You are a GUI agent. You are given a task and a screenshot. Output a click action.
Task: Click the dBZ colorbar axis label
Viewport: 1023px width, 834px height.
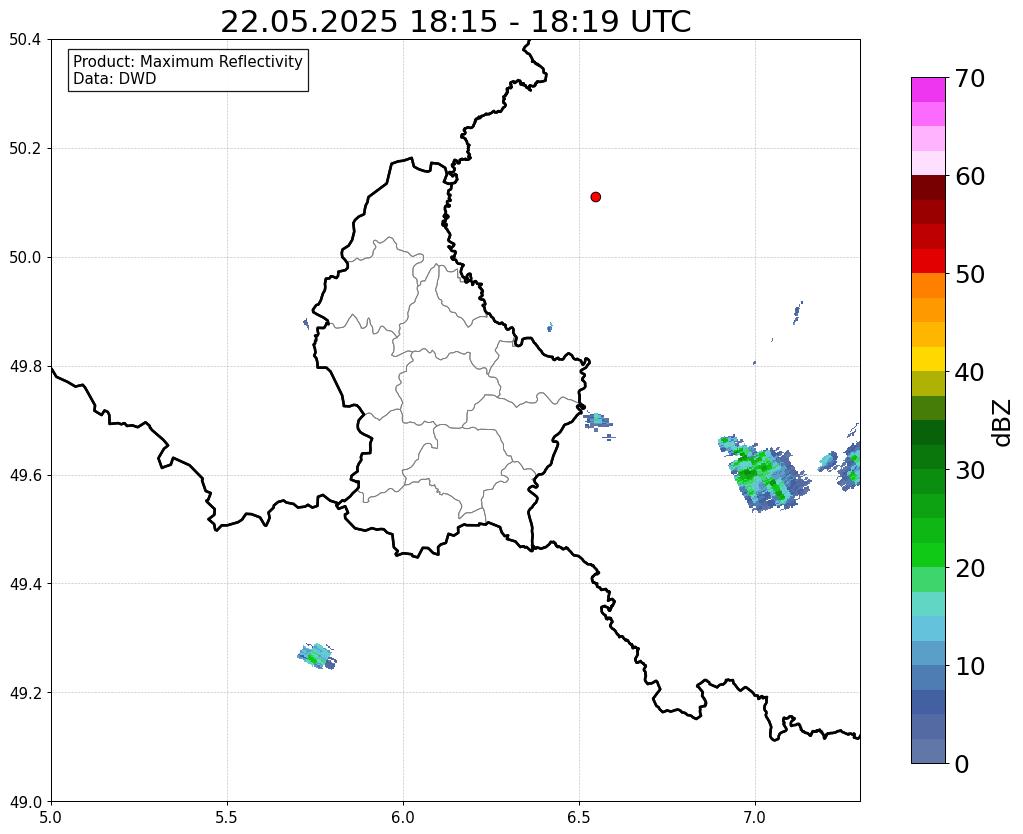tap(1003, 423)
